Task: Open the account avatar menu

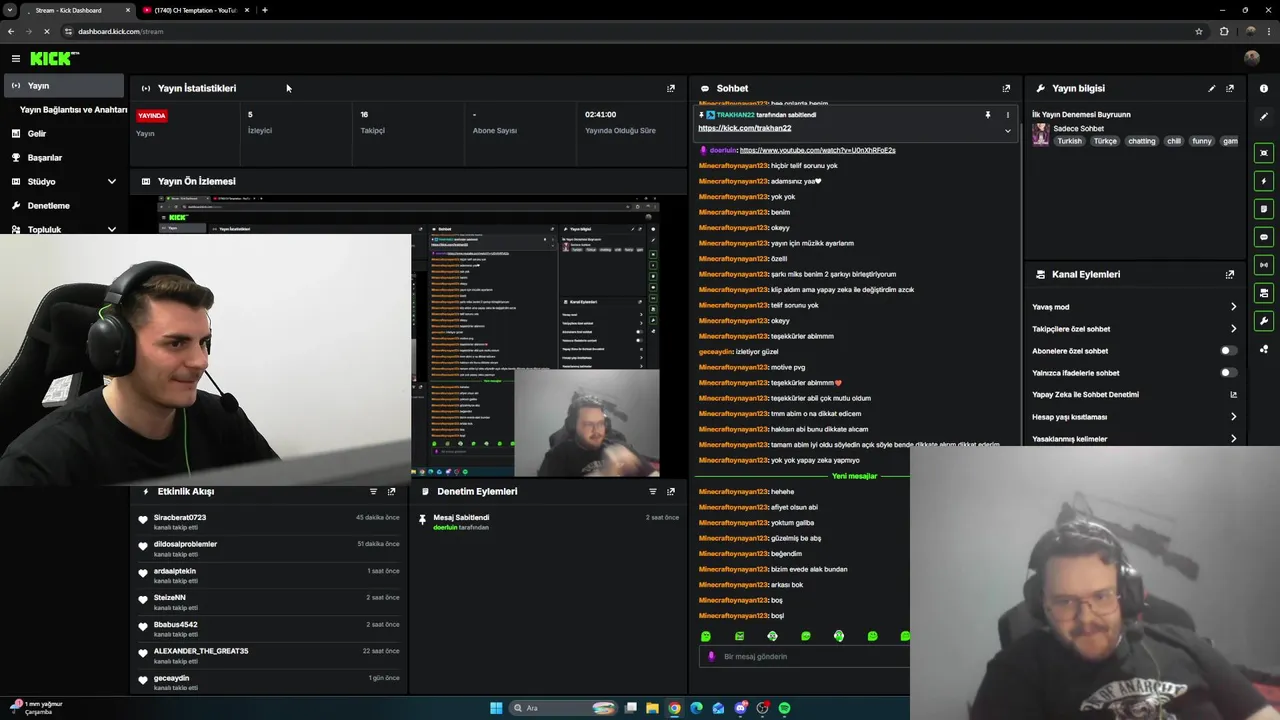Action: pos(1252,58)
